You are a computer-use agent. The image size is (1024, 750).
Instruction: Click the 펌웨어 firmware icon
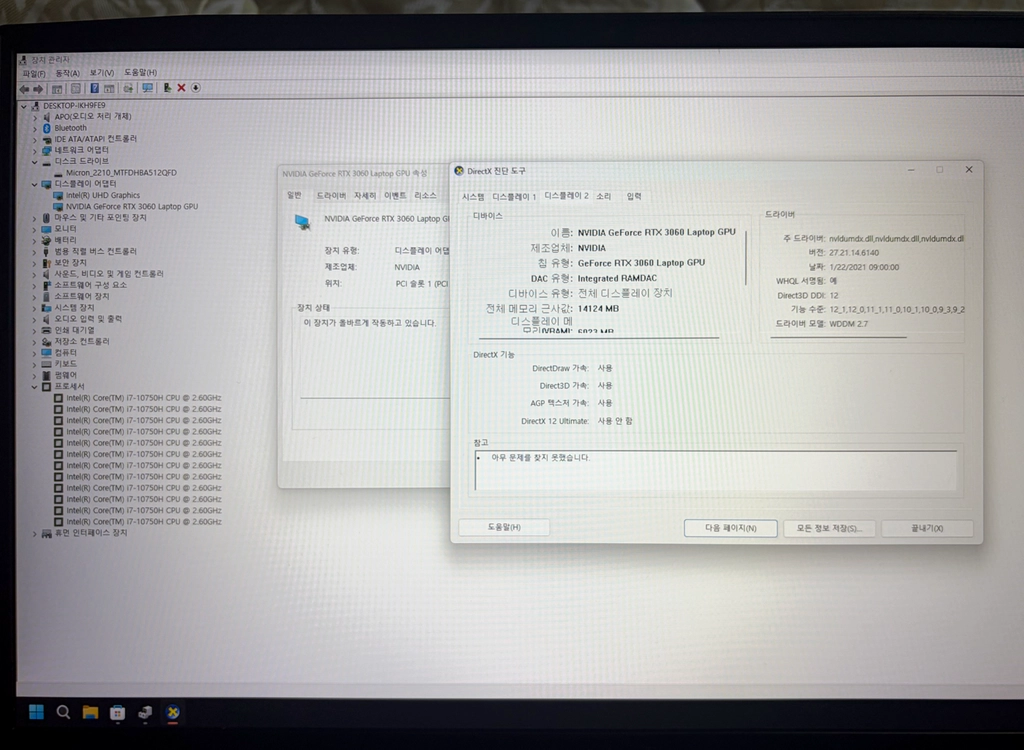point(46,376)
